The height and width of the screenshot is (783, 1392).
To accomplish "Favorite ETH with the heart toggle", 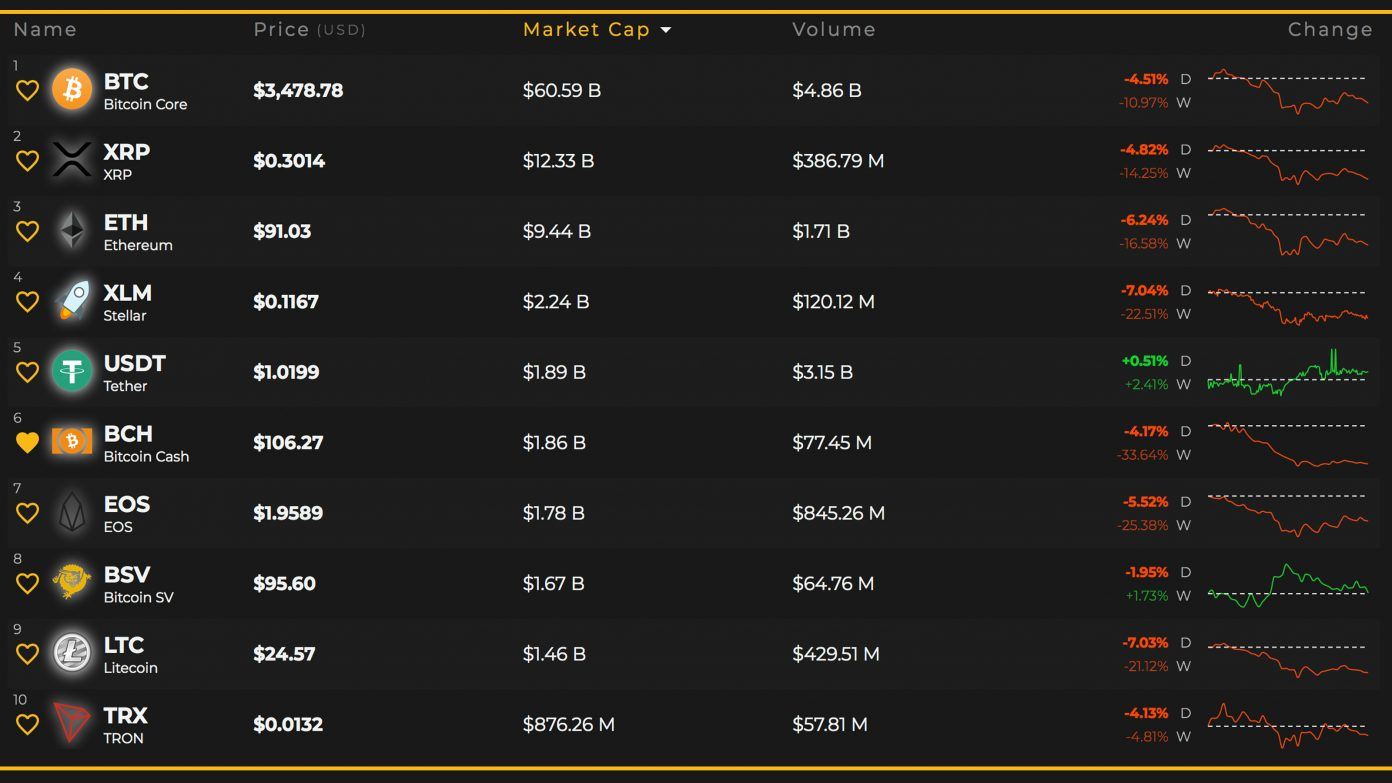I will [27, 232].
